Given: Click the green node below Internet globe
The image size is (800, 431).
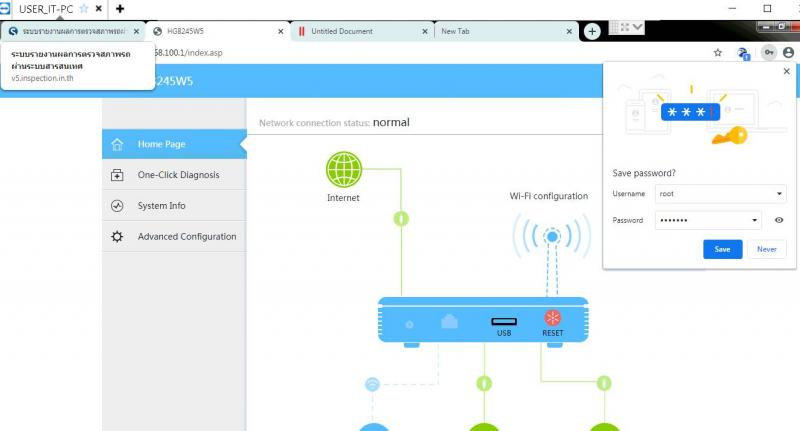Looking at the screenshot, I should (x=401, y=219).
